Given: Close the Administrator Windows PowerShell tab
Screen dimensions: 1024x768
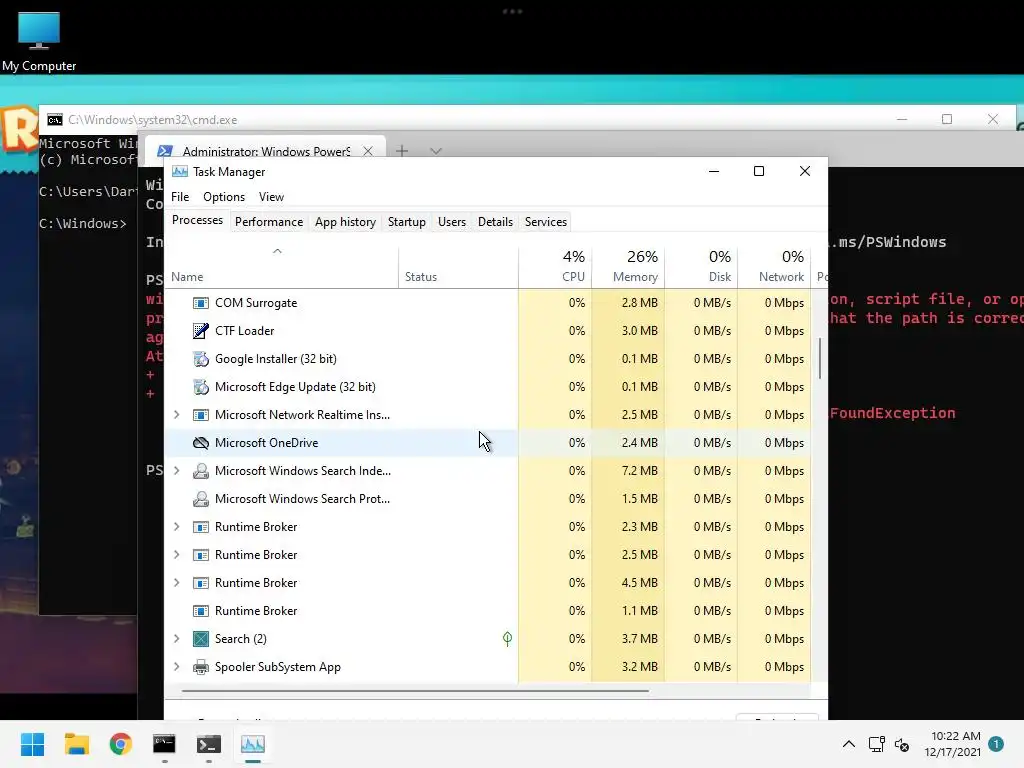Looking at the screenshot, I should click(x=368, y=152).
